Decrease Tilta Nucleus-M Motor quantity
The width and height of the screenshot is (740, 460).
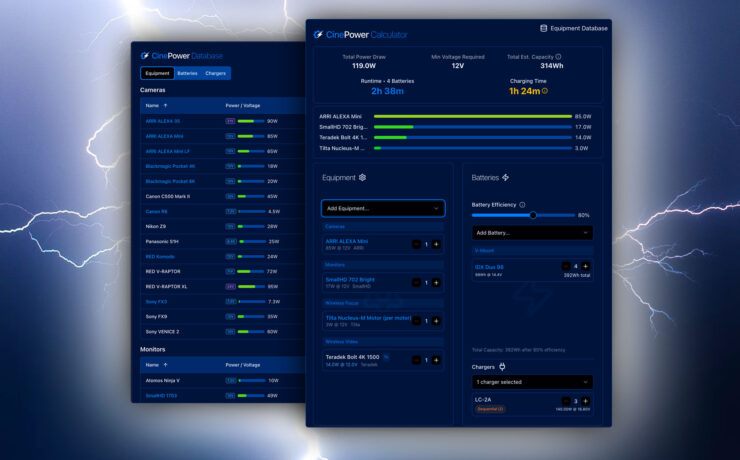[x=416, y=321]
